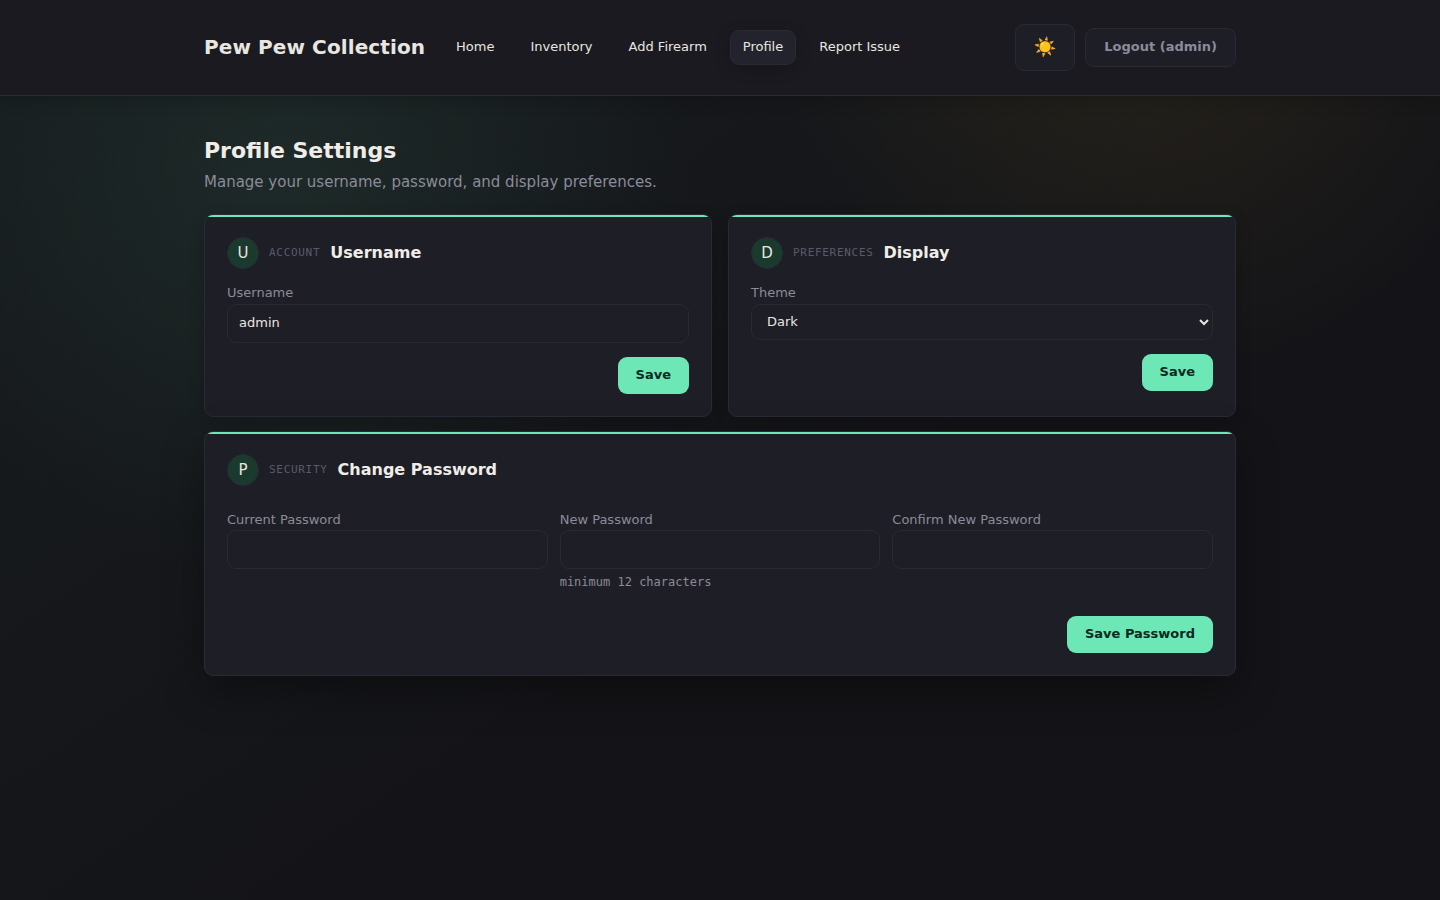Navigate to the Home page
This screenshot has height=900, width=1440.
pos(475,46)
